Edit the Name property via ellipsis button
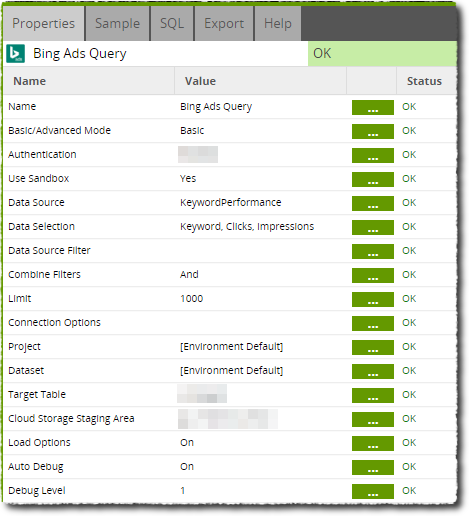The height and width of the screenshot is (516, 469). point(373,107)
